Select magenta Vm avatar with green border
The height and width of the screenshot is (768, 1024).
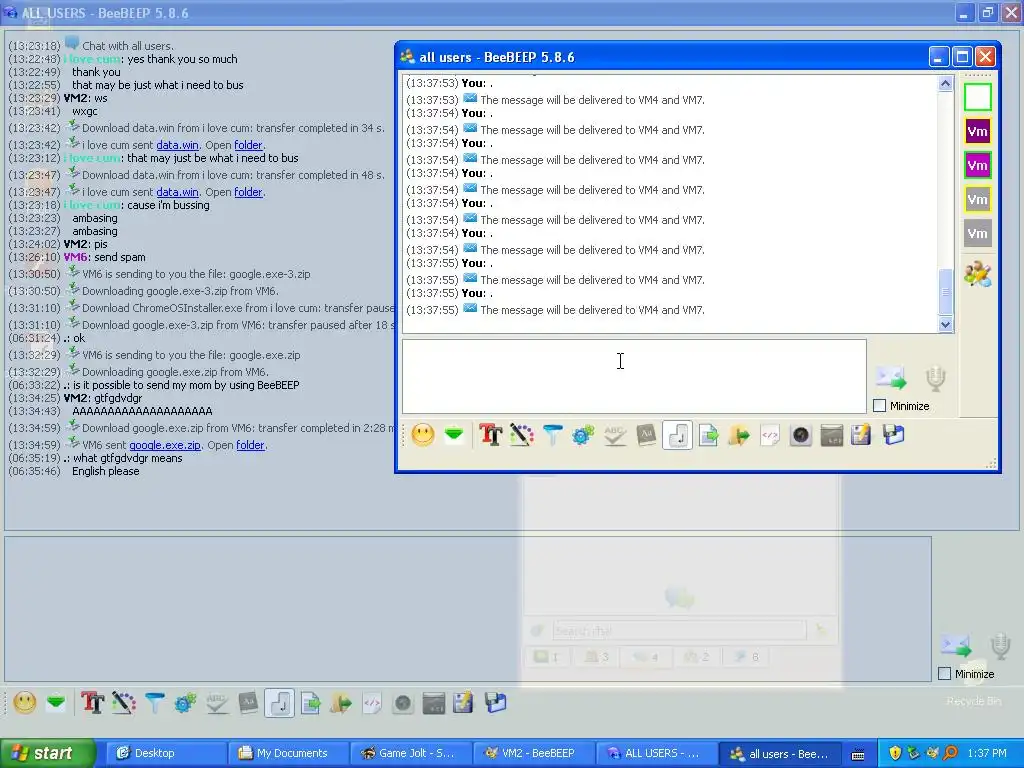tap(978, 165)
